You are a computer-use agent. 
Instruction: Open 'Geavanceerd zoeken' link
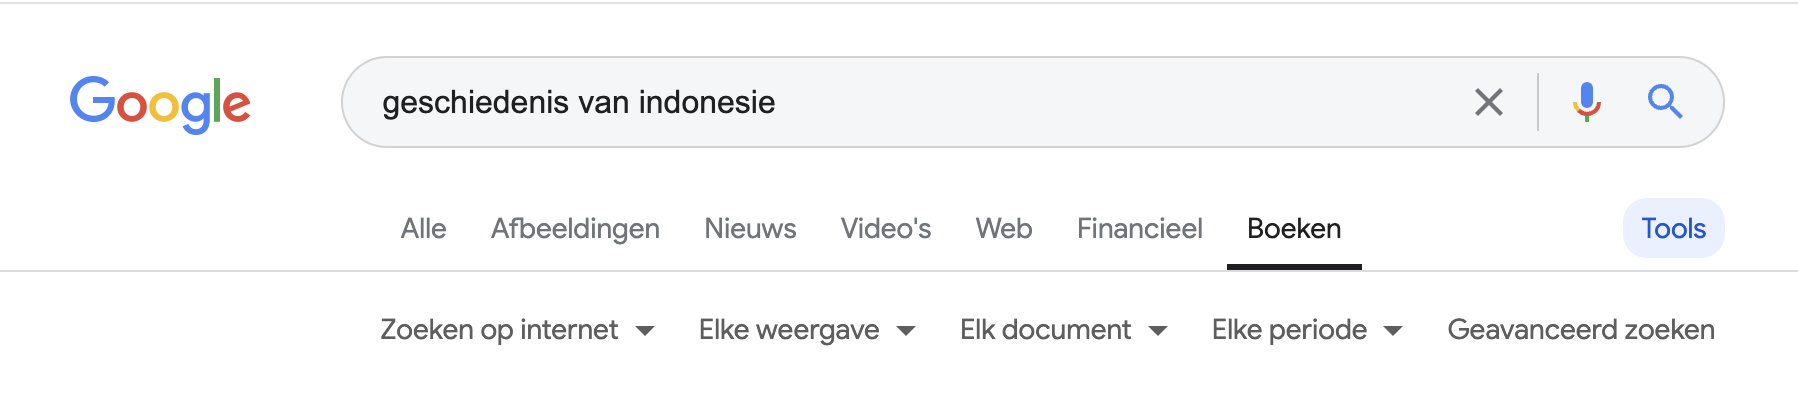[x=1581, y=330]
